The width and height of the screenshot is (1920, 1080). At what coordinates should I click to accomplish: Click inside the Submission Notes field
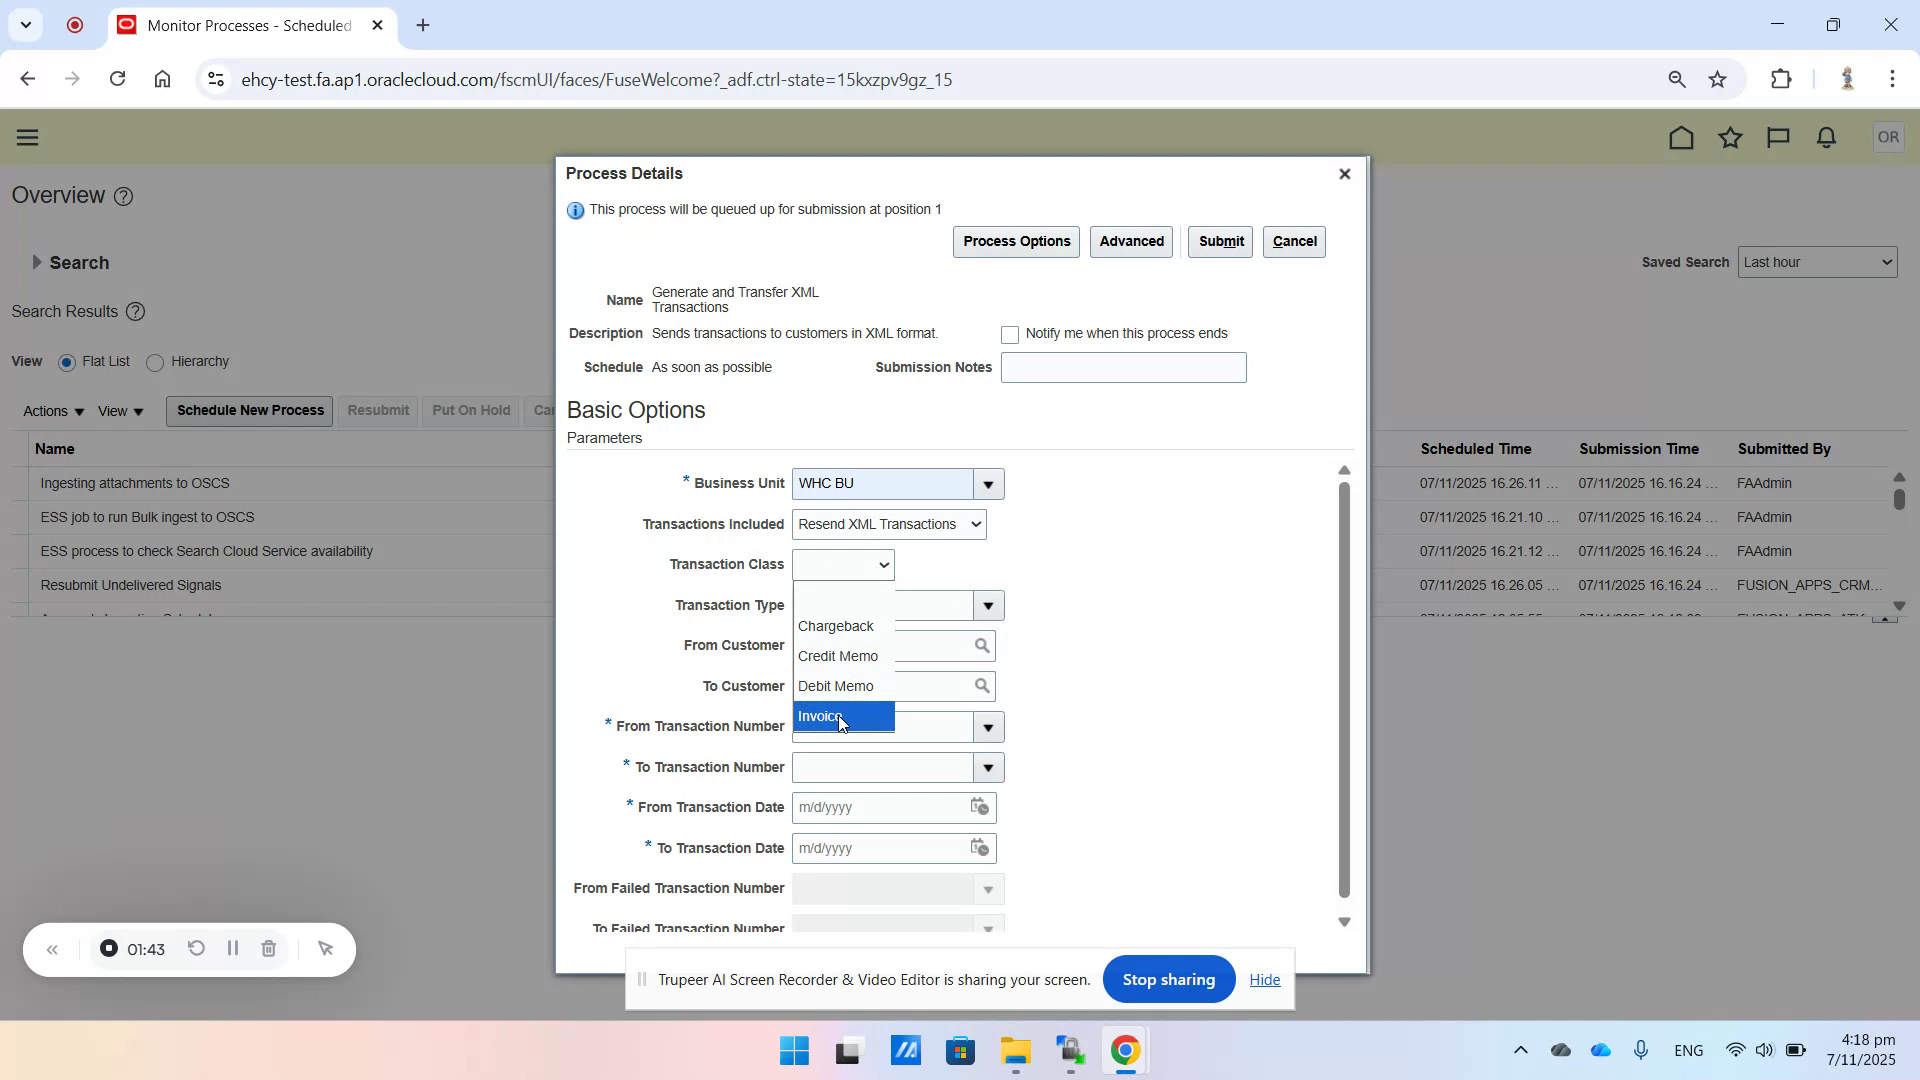click(x=1123, y=367)
